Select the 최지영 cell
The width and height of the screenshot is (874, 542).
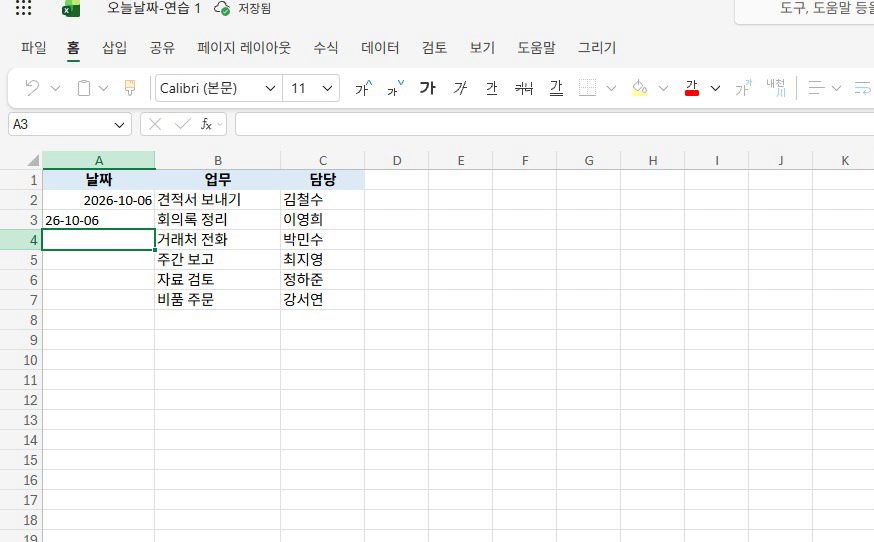(323, 260)
